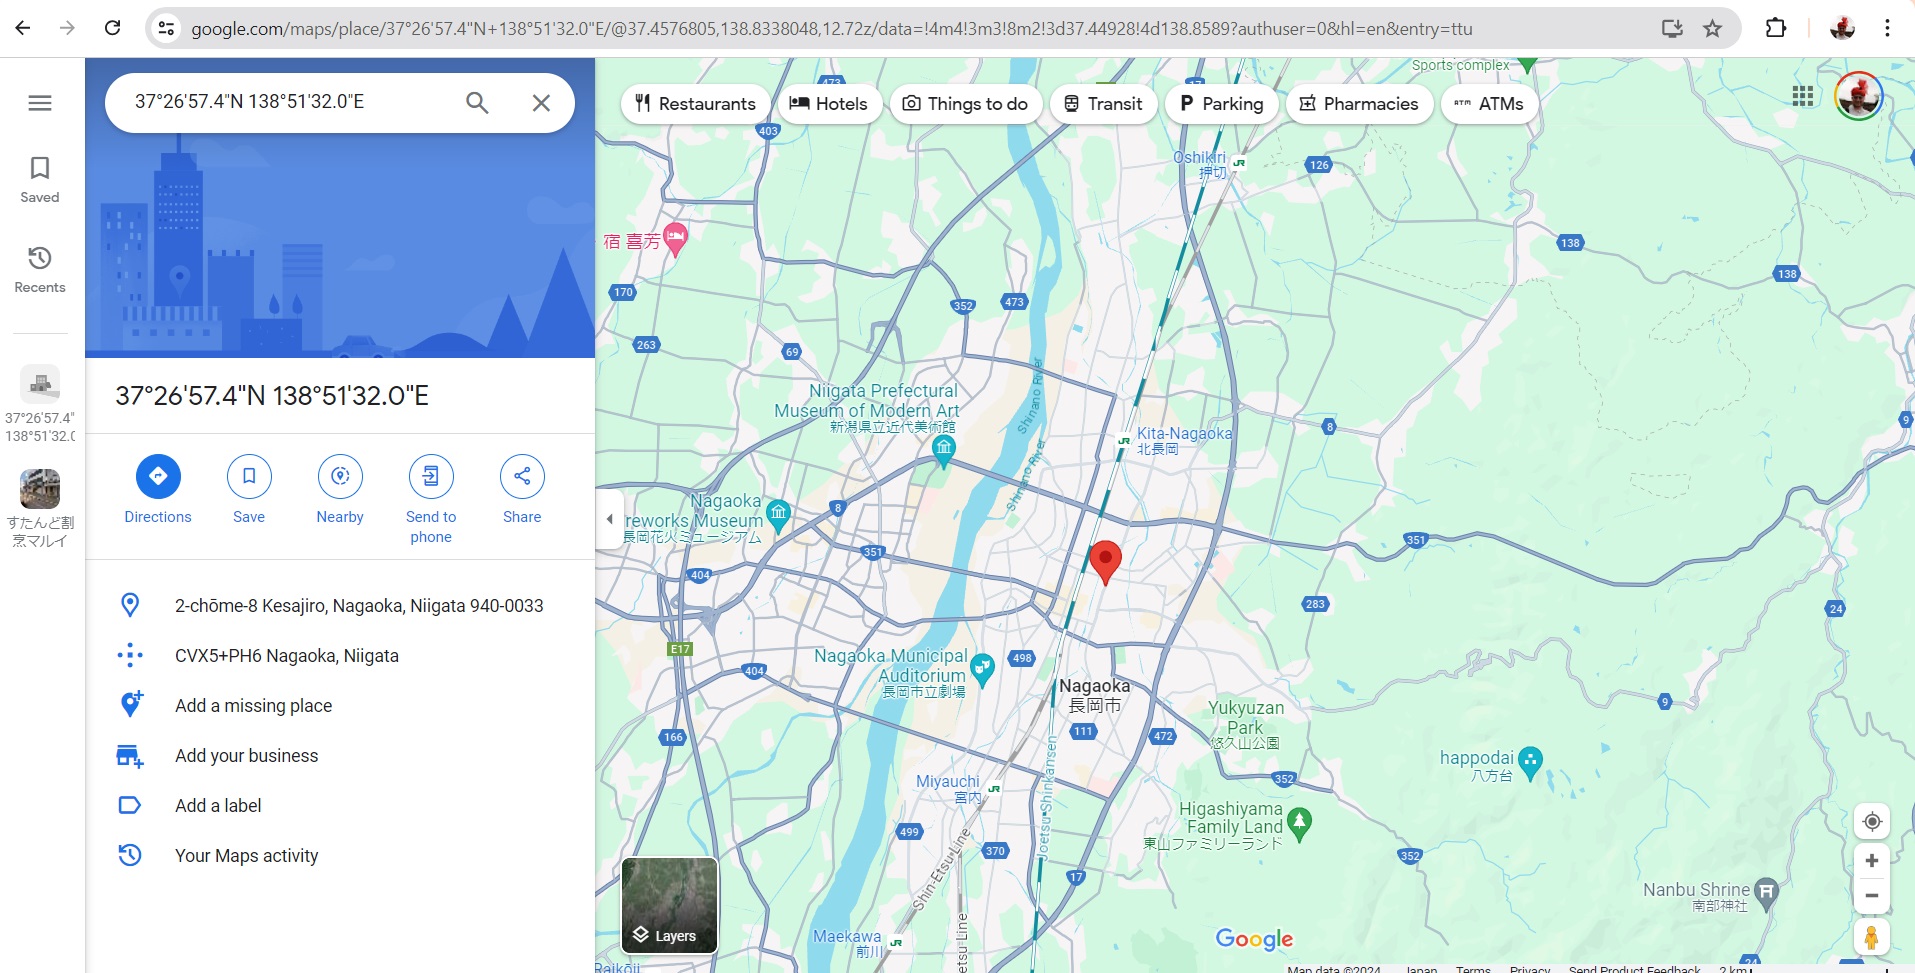
Task: Open recent coordinates item in sidebar
Action: [40, 404]
